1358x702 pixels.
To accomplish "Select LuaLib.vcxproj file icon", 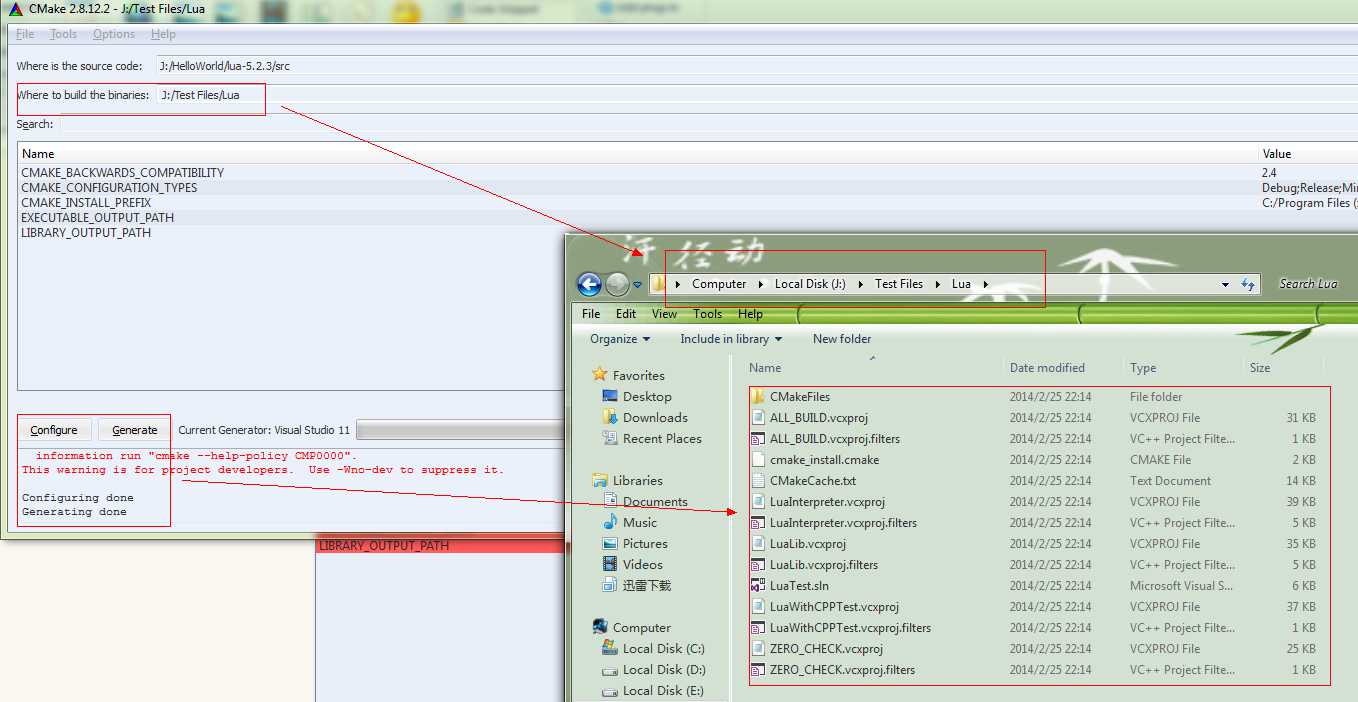I will click(758, 544).
